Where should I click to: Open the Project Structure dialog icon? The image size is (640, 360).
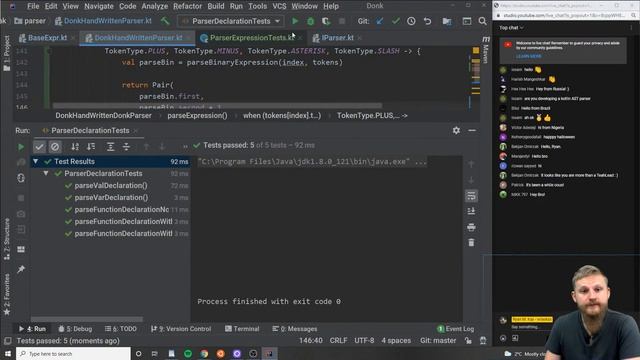point(447,21)
